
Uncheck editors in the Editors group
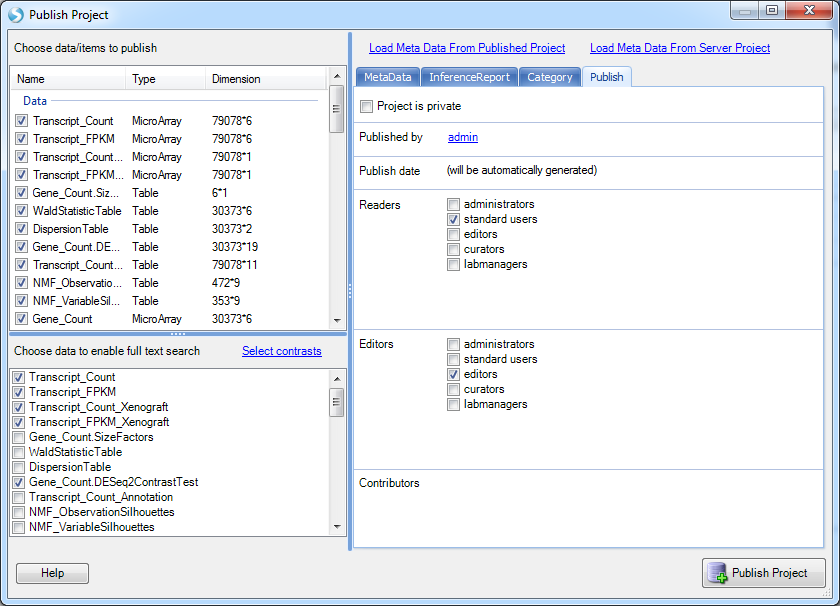(453, 374)
